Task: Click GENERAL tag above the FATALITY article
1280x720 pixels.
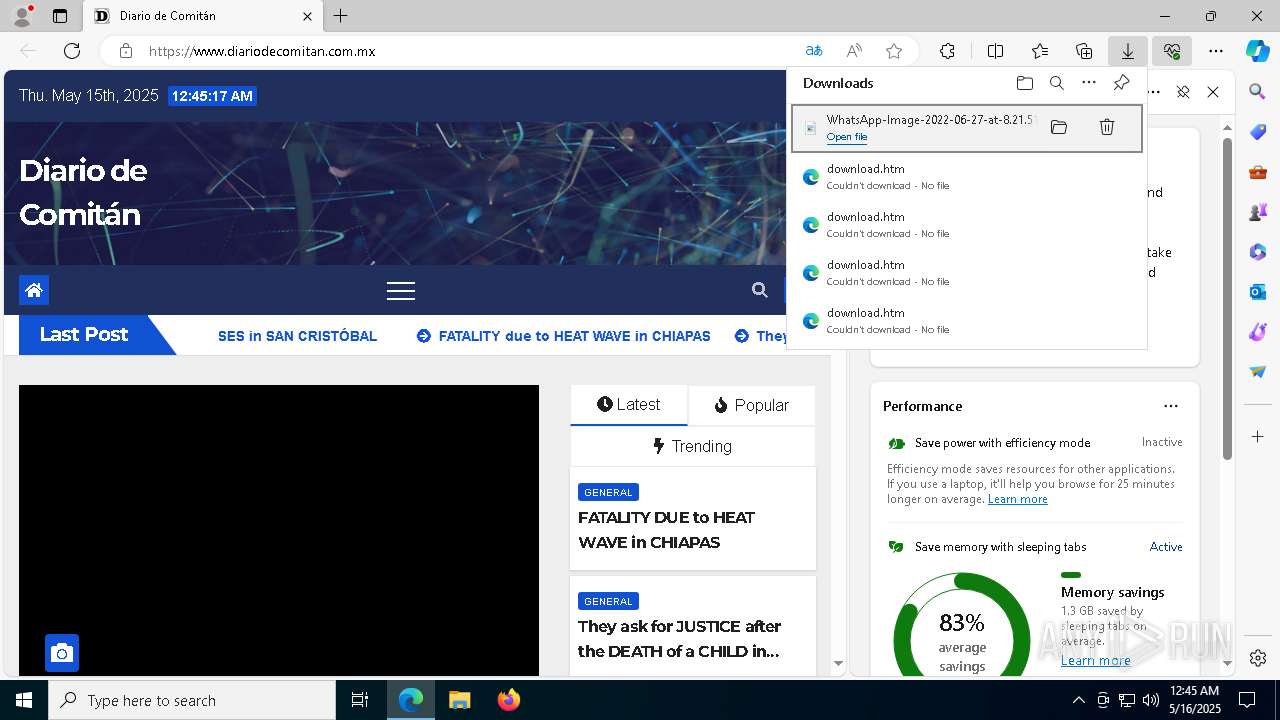Action: click(608, 492)
